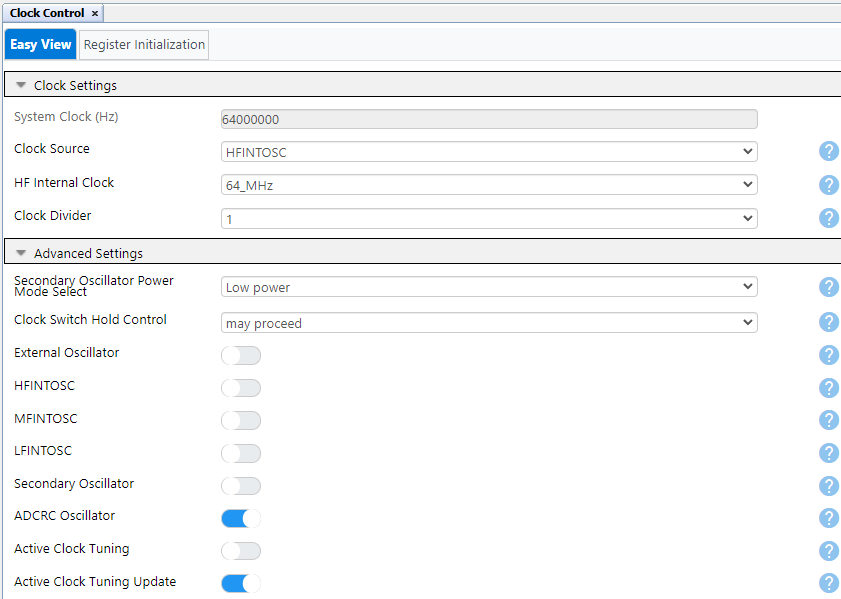This screenshot has height=599, width=841.
Task: Open help for LFINTOSC
Action: click(x=828, y=453)
